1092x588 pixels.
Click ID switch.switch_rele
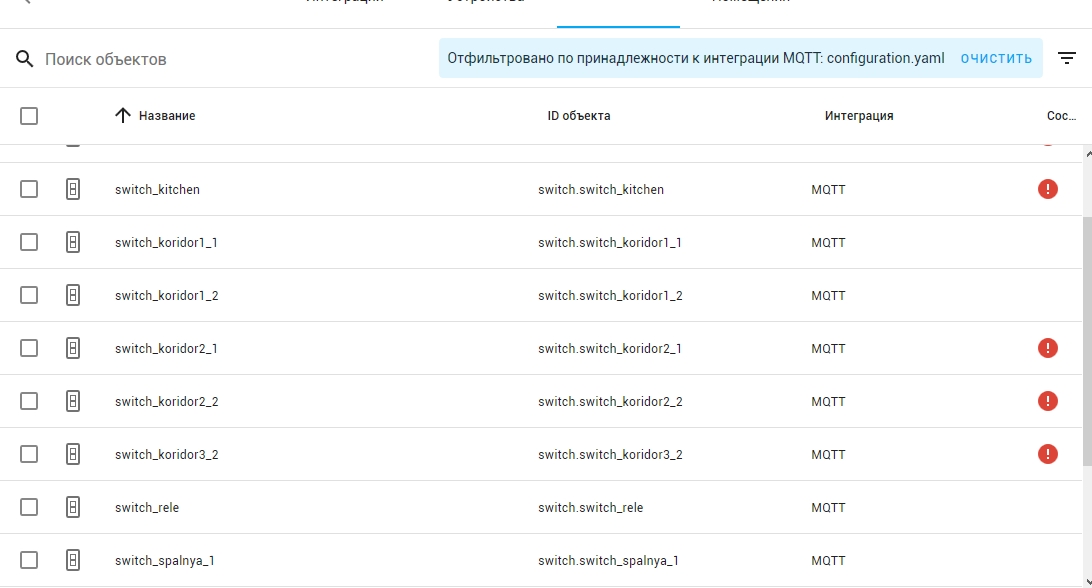(591, 507)
